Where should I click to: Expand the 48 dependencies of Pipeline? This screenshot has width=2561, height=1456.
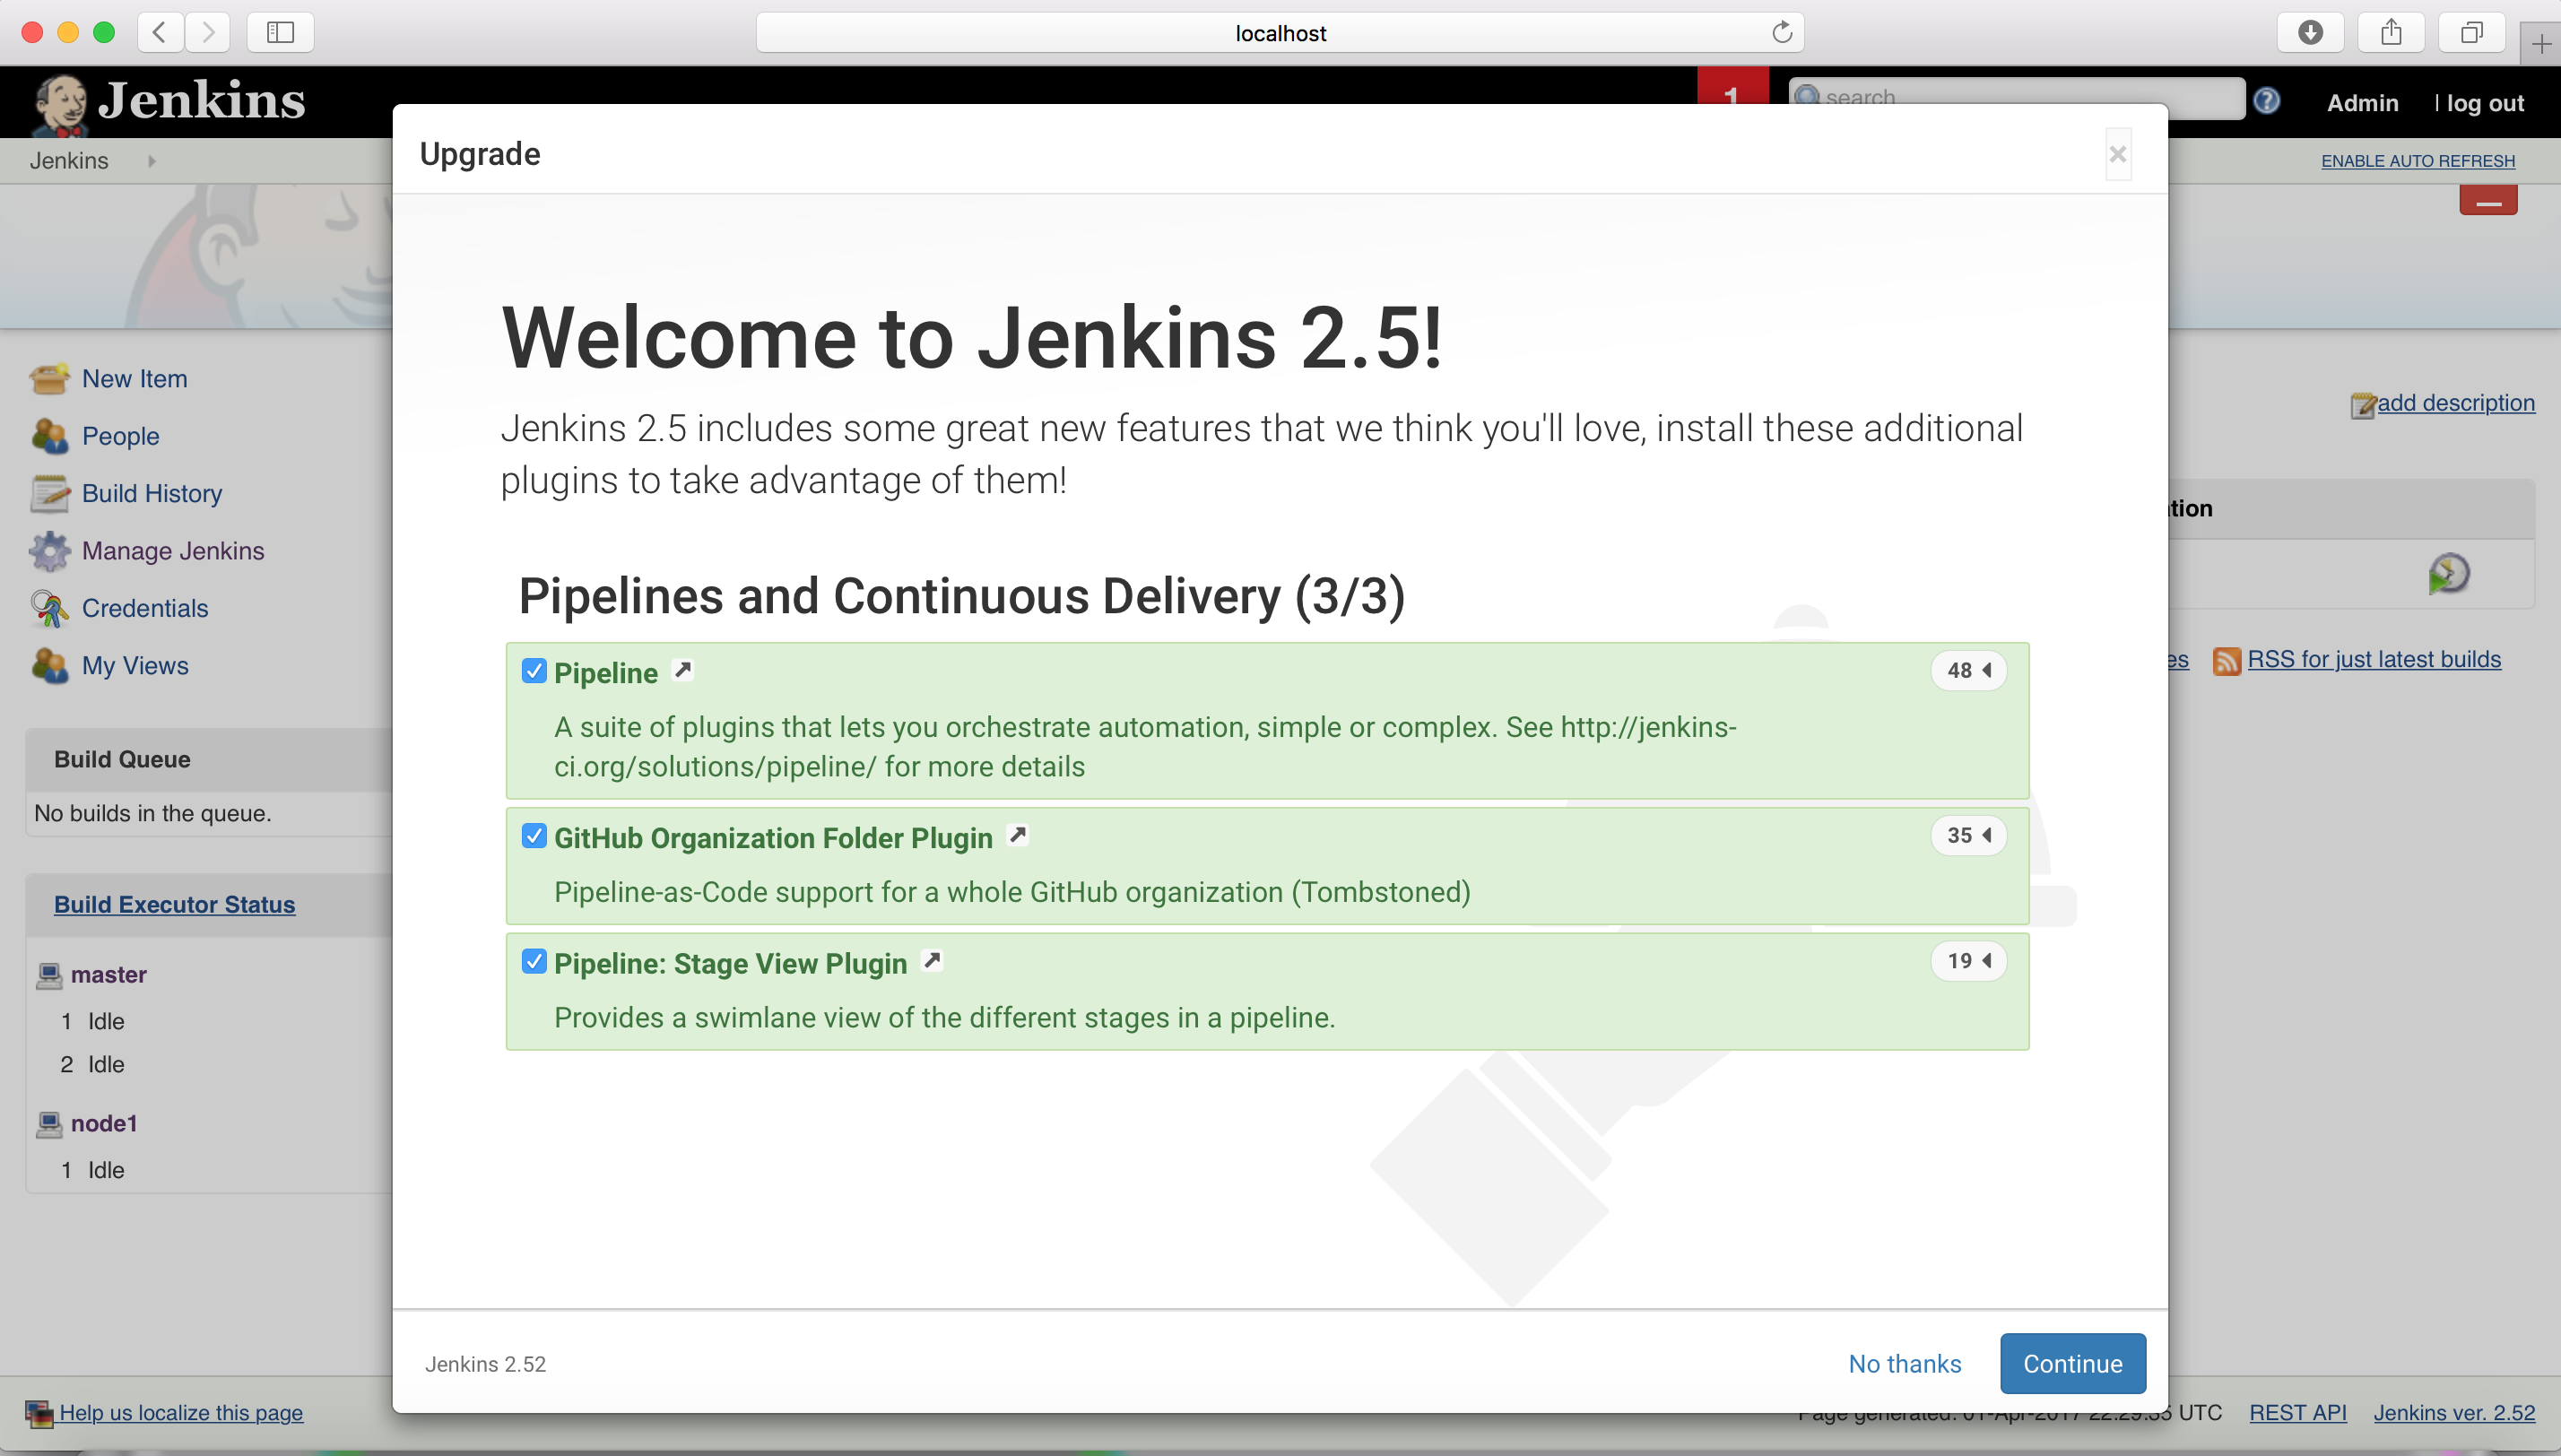(x=1968, y=670)
